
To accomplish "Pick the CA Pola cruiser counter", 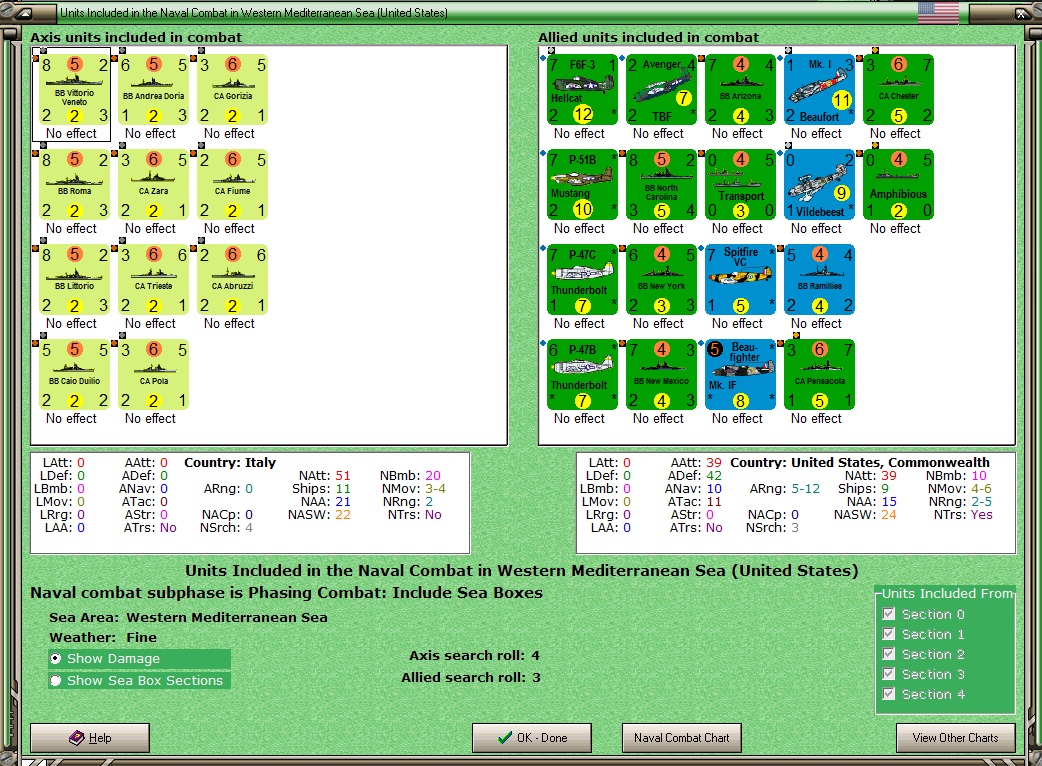I will (154, 375).
